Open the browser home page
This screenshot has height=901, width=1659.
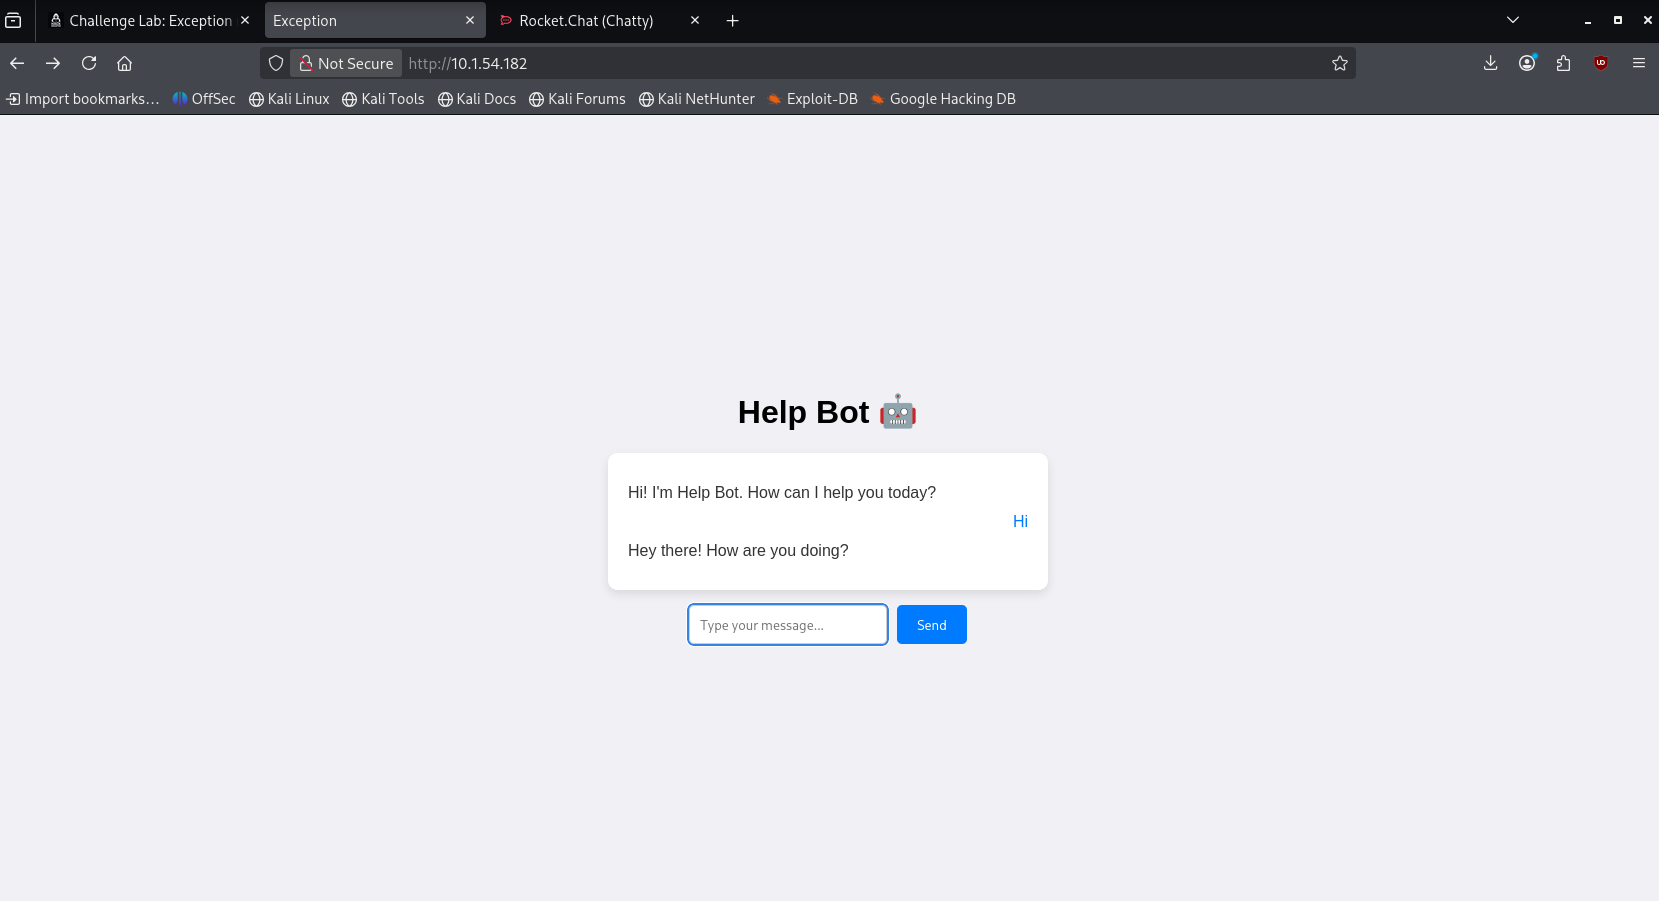point(124,63)
